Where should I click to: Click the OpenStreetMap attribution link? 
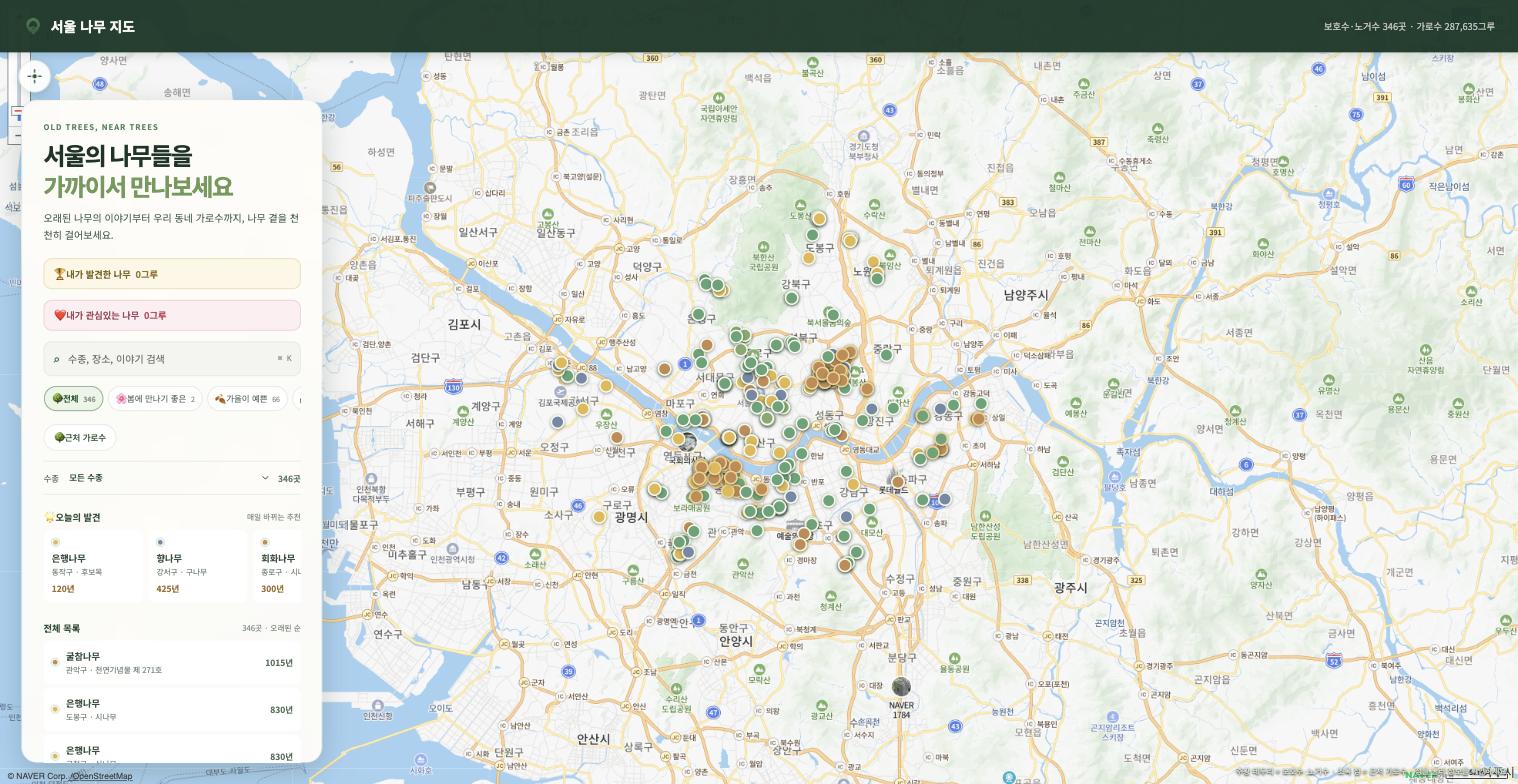click(x=102, y=776)
